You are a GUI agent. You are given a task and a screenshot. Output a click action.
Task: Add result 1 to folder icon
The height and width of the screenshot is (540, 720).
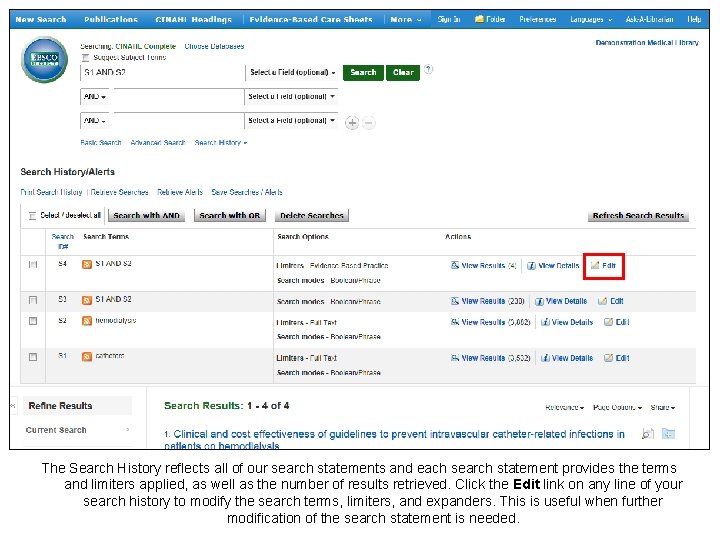coord(669,434)
